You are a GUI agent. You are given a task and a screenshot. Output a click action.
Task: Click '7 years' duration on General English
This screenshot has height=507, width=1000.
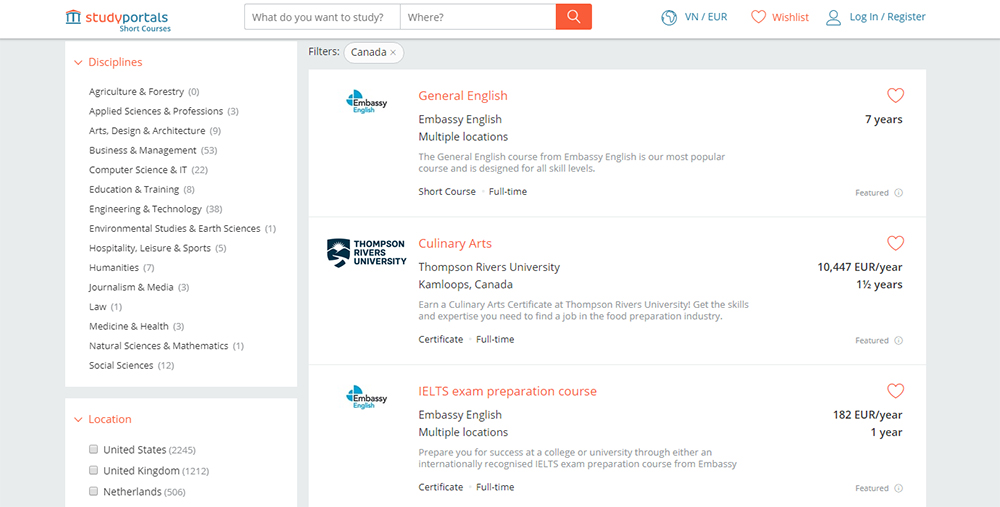click(x=883, y=119)
